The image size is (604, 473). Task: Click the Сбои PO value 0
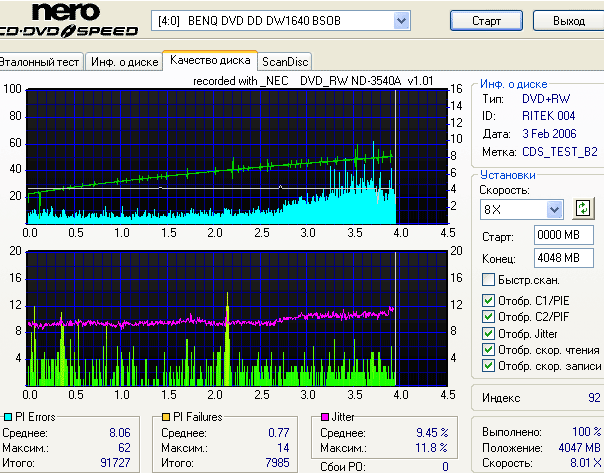[445, 466]
